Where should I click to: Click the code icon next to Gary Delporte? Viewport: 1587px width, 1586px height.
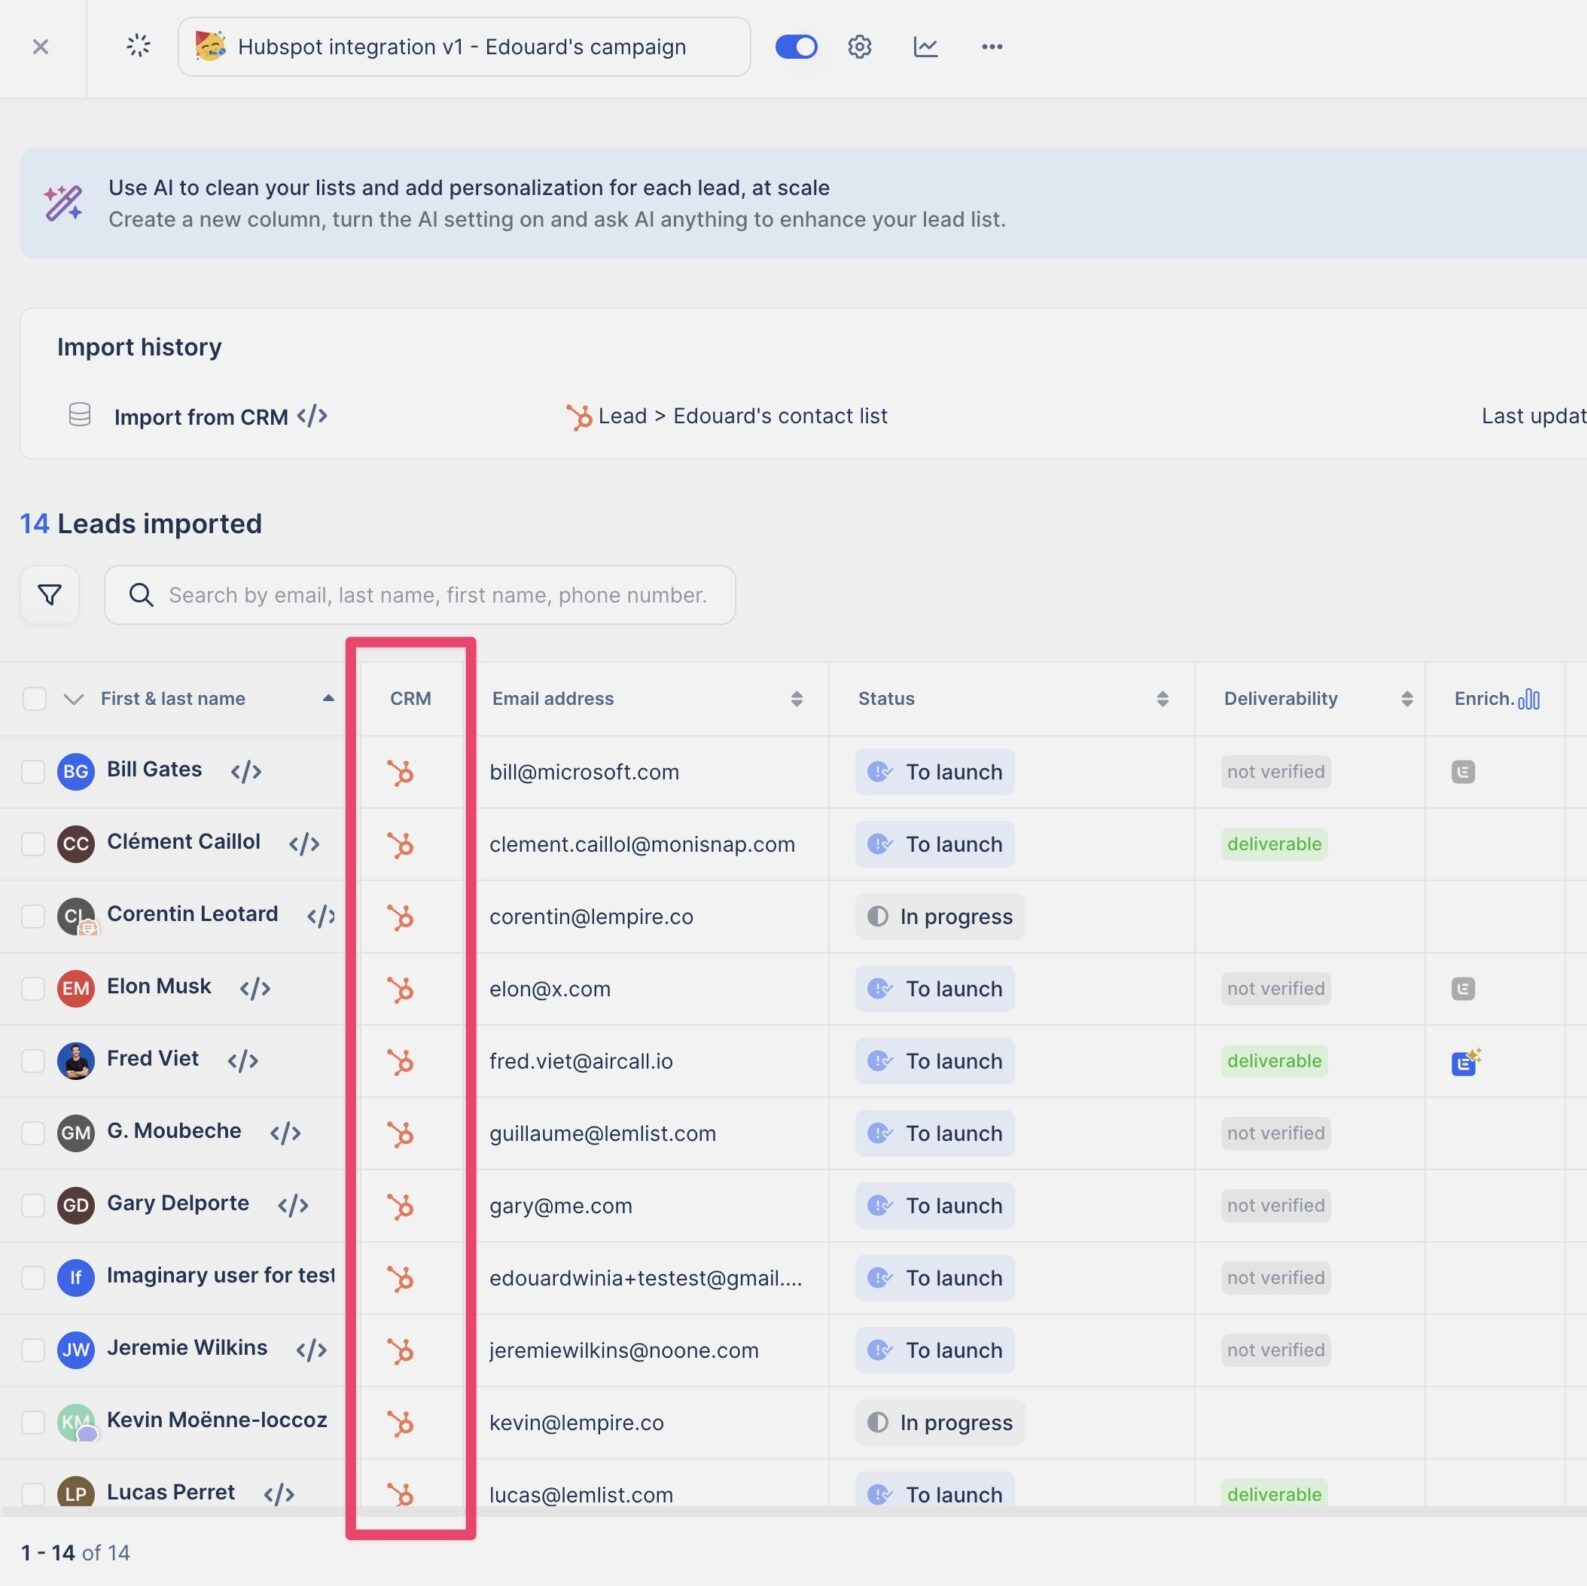293,1205
